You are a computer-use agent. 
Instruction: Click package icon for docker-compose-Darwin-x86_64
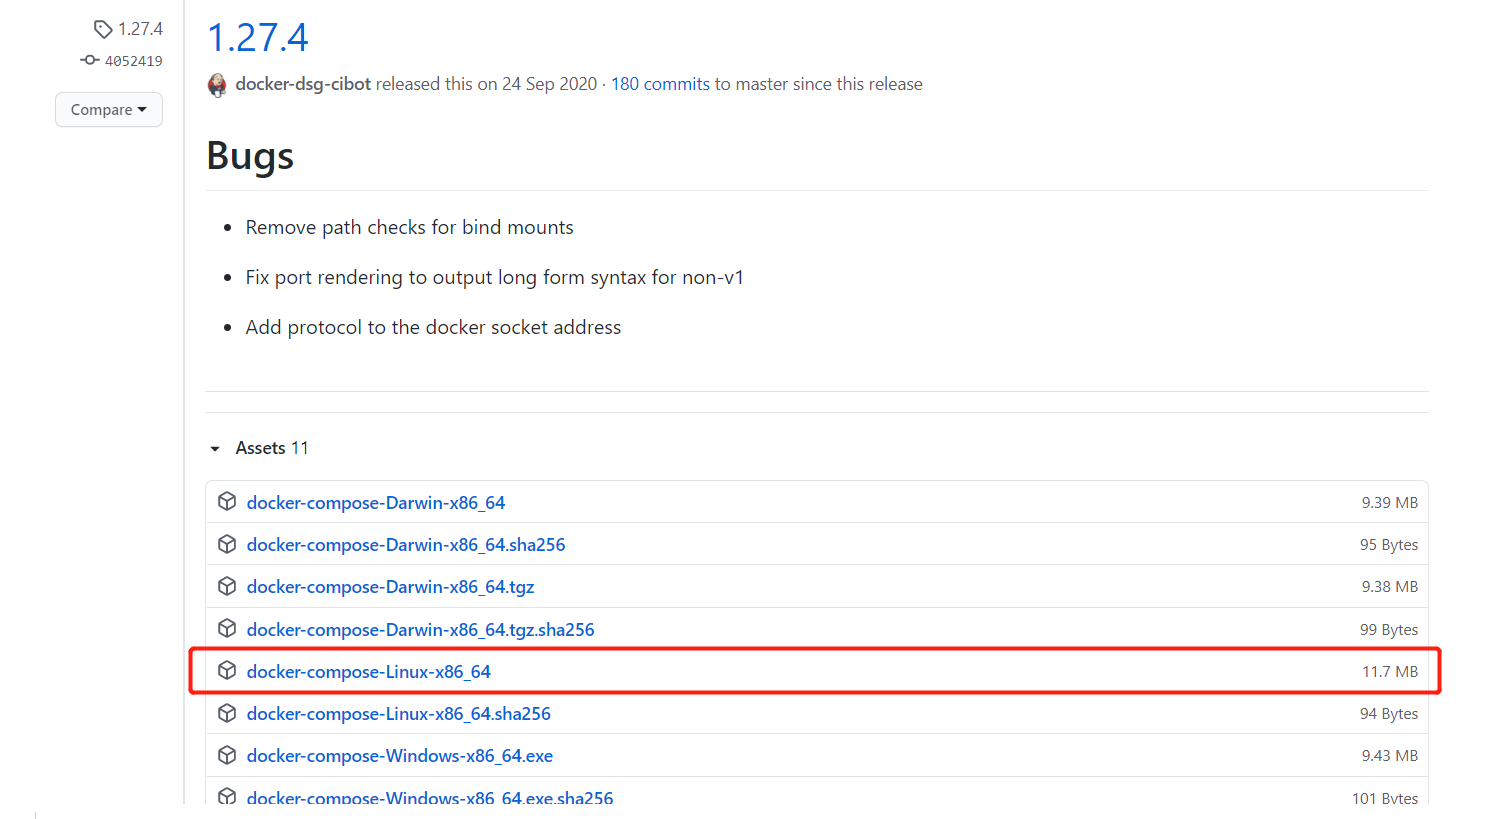tap(227, 501)
